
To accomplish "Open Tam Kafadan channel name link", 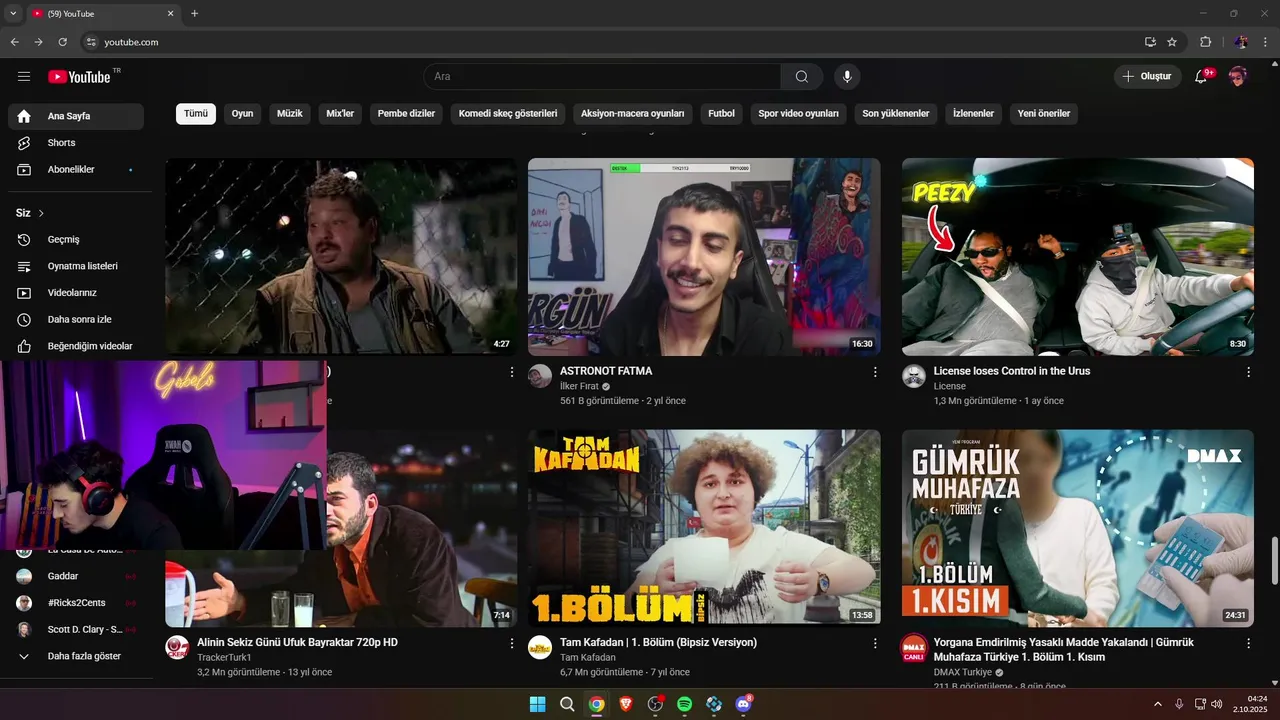I will 588,657.
